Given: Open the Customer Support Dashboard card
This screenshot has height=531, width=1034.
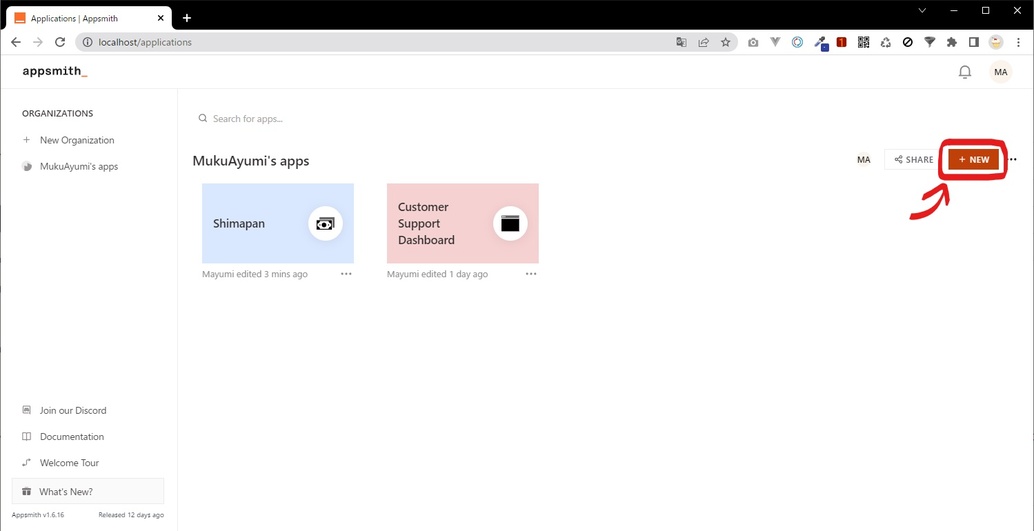Looking at the screenshot, I should [462, 224].
